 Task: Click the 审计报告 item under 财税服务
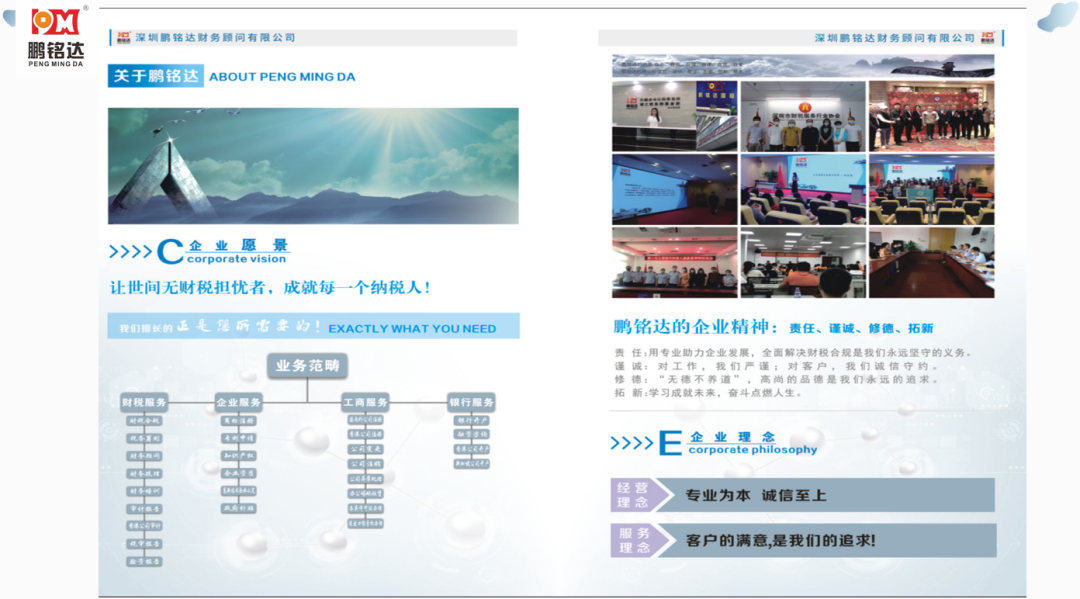coord(144,509)
